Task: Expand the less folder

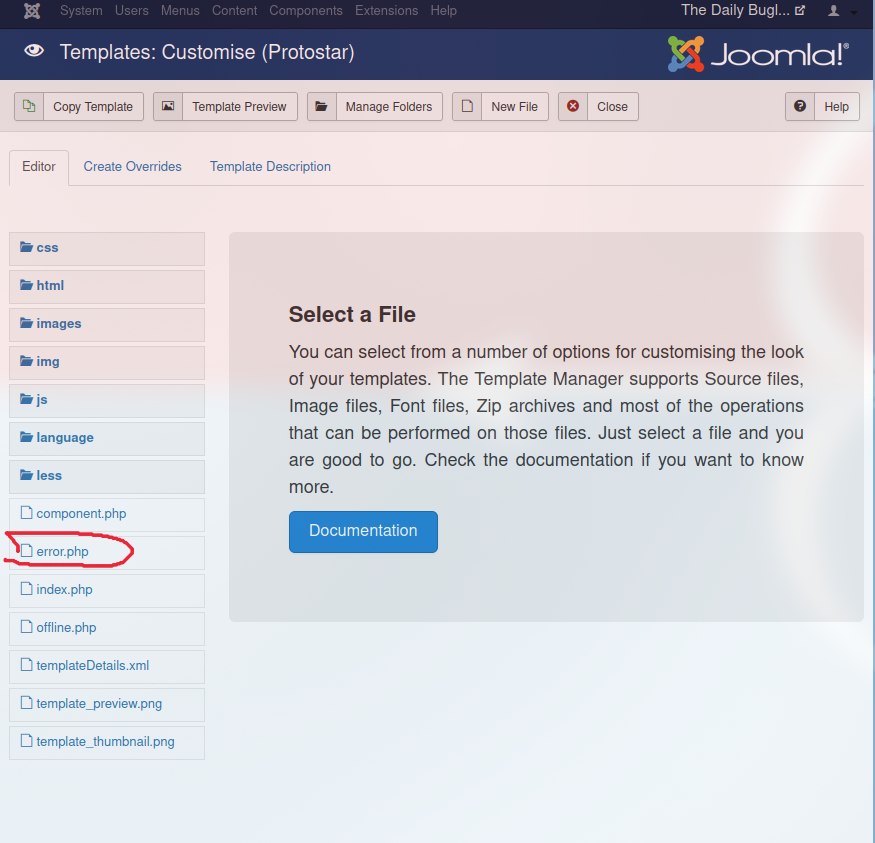Action: (x=107, y=476)
